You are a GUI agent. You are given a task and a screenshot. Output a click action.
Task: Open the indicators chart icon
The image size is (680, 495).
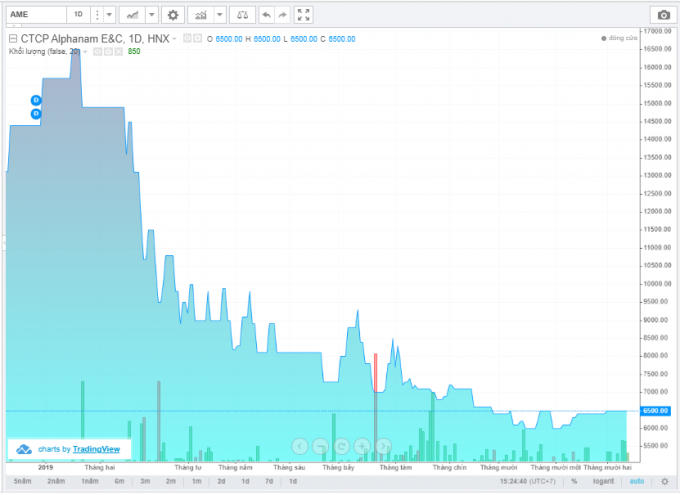click(x=200, y=15)
